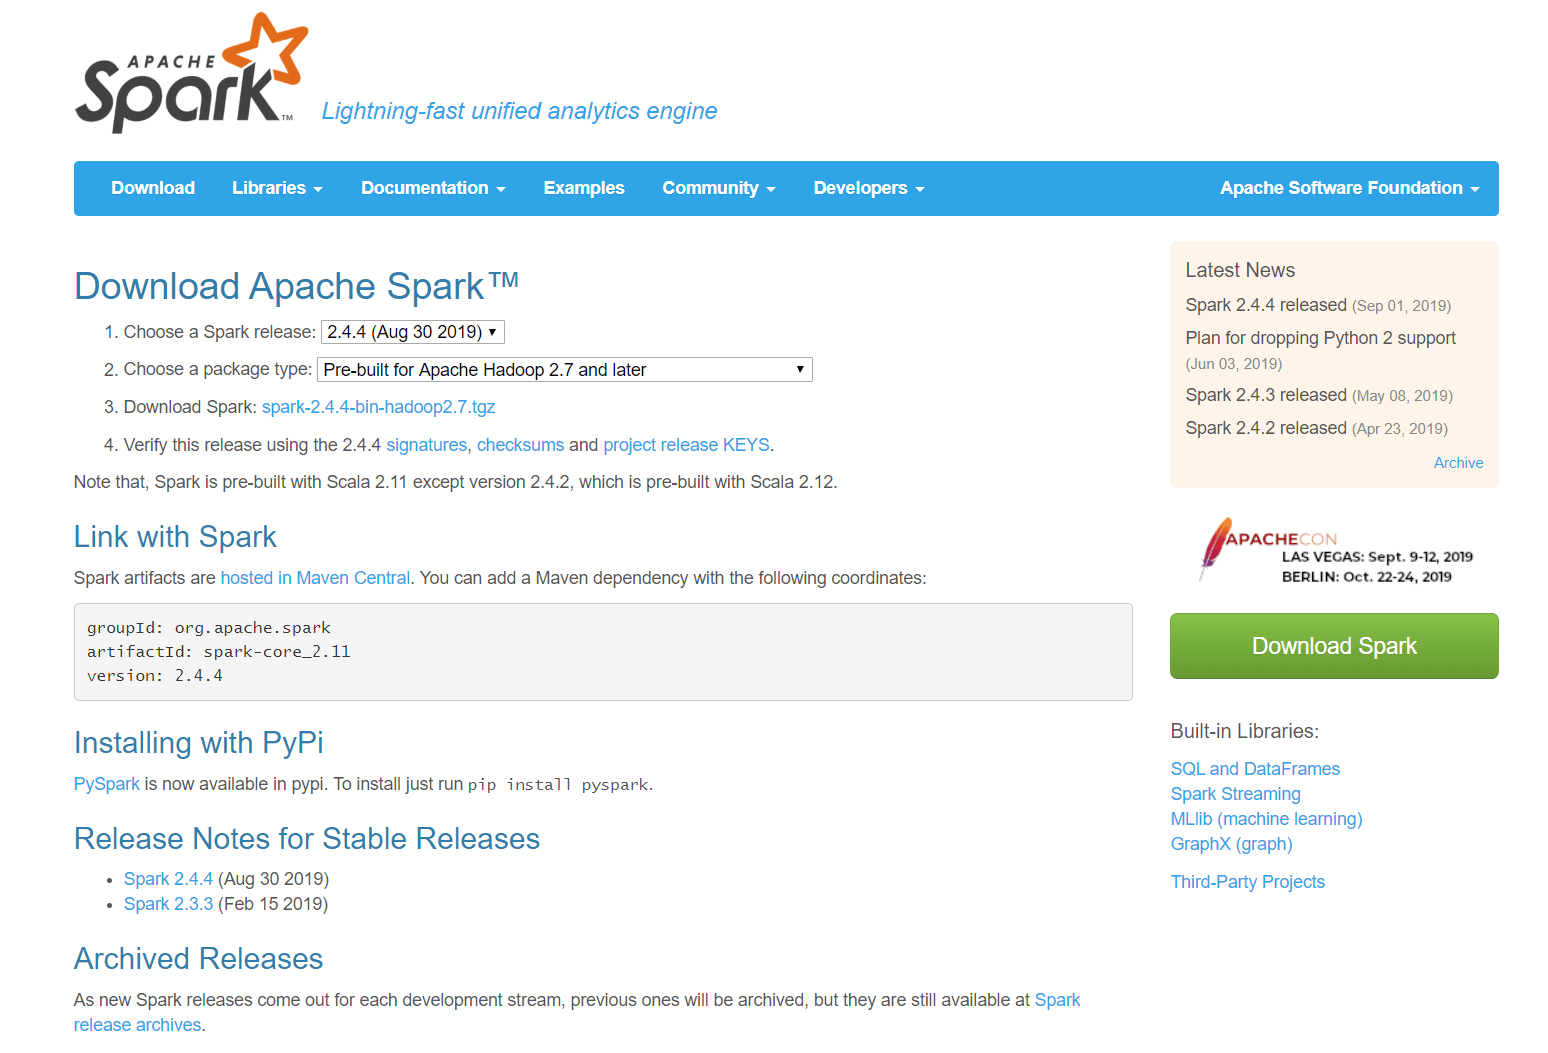Follow the hosted in Maven Central link
The image size is (1548, 1053).
click(315, 578)
